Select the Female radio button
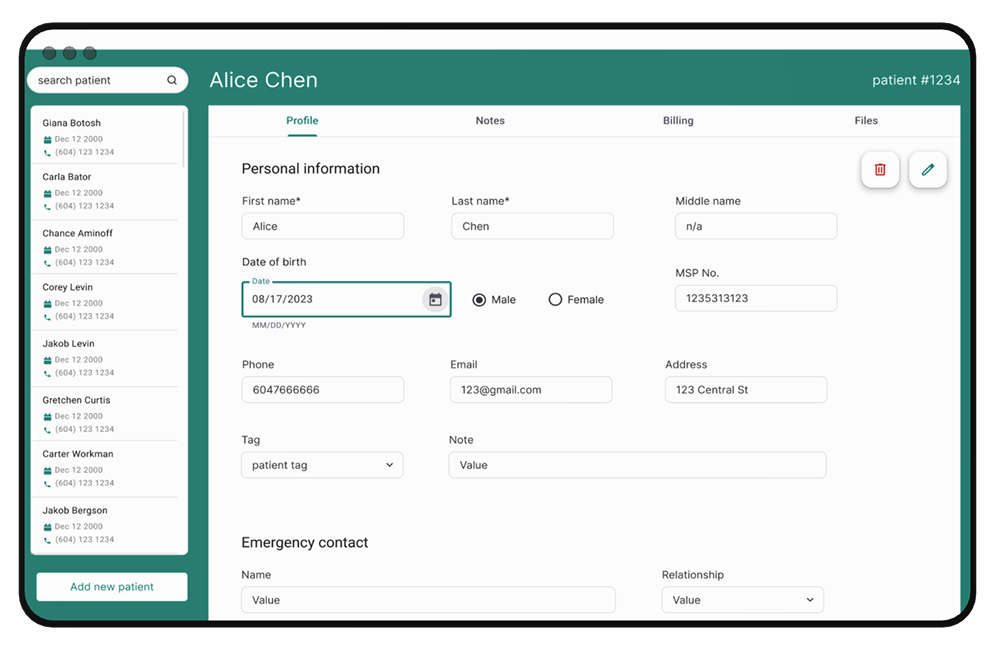 [x=555, y=300]
